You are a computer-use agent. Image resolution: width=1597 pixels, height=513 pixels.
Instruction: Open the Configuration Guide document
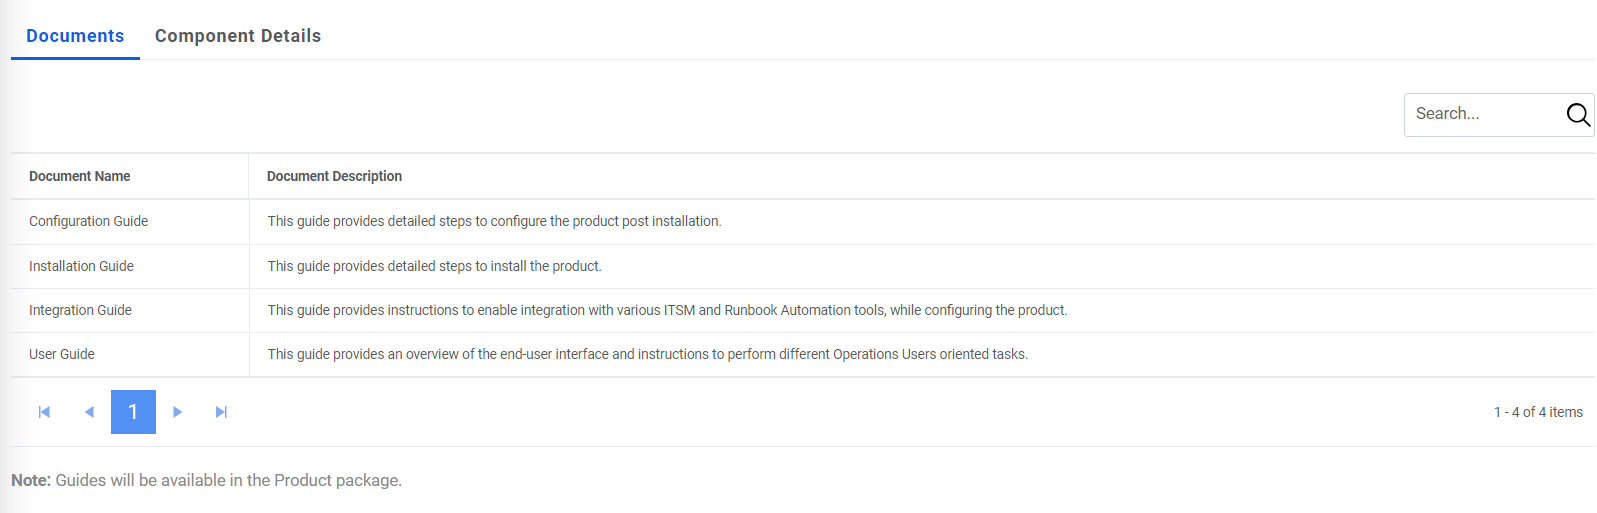coord(88,221)
